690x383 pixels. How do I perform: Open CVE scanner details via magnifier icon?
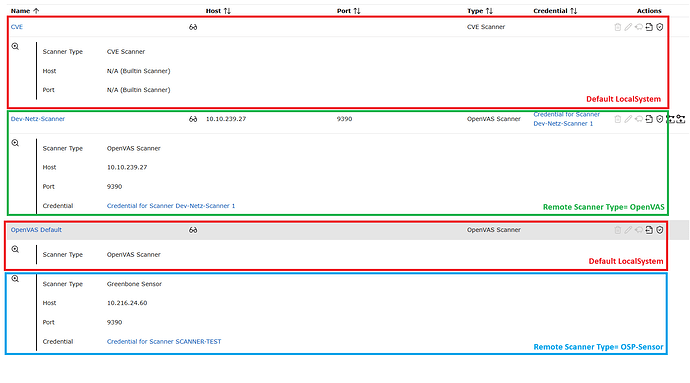(x=15, y=46)
